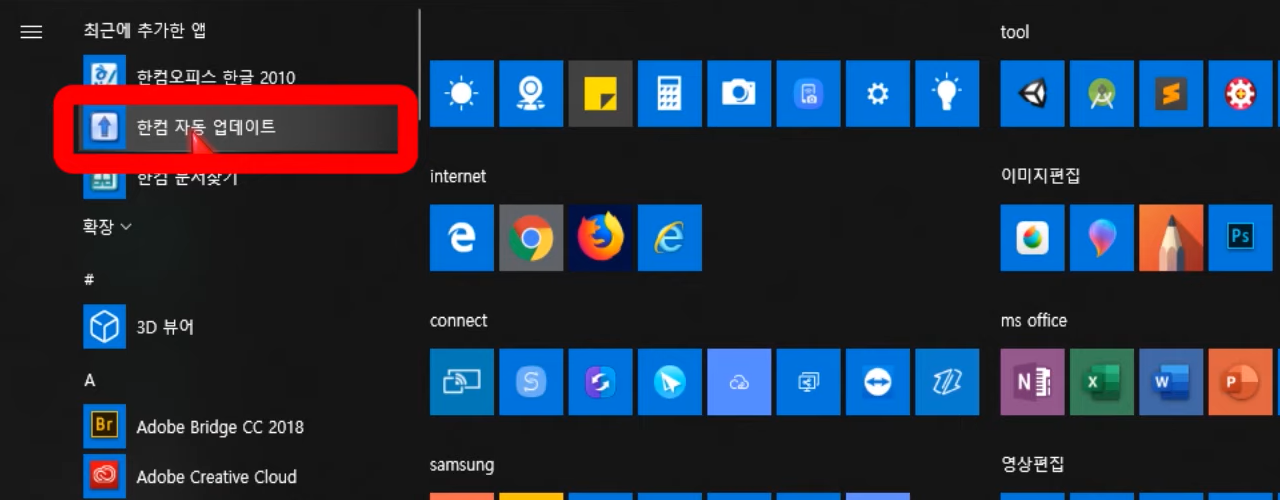This screenshot has width=1280, height=500.
Task: Launch PowerPoint tile
Action: click(x=1240, y=382)
